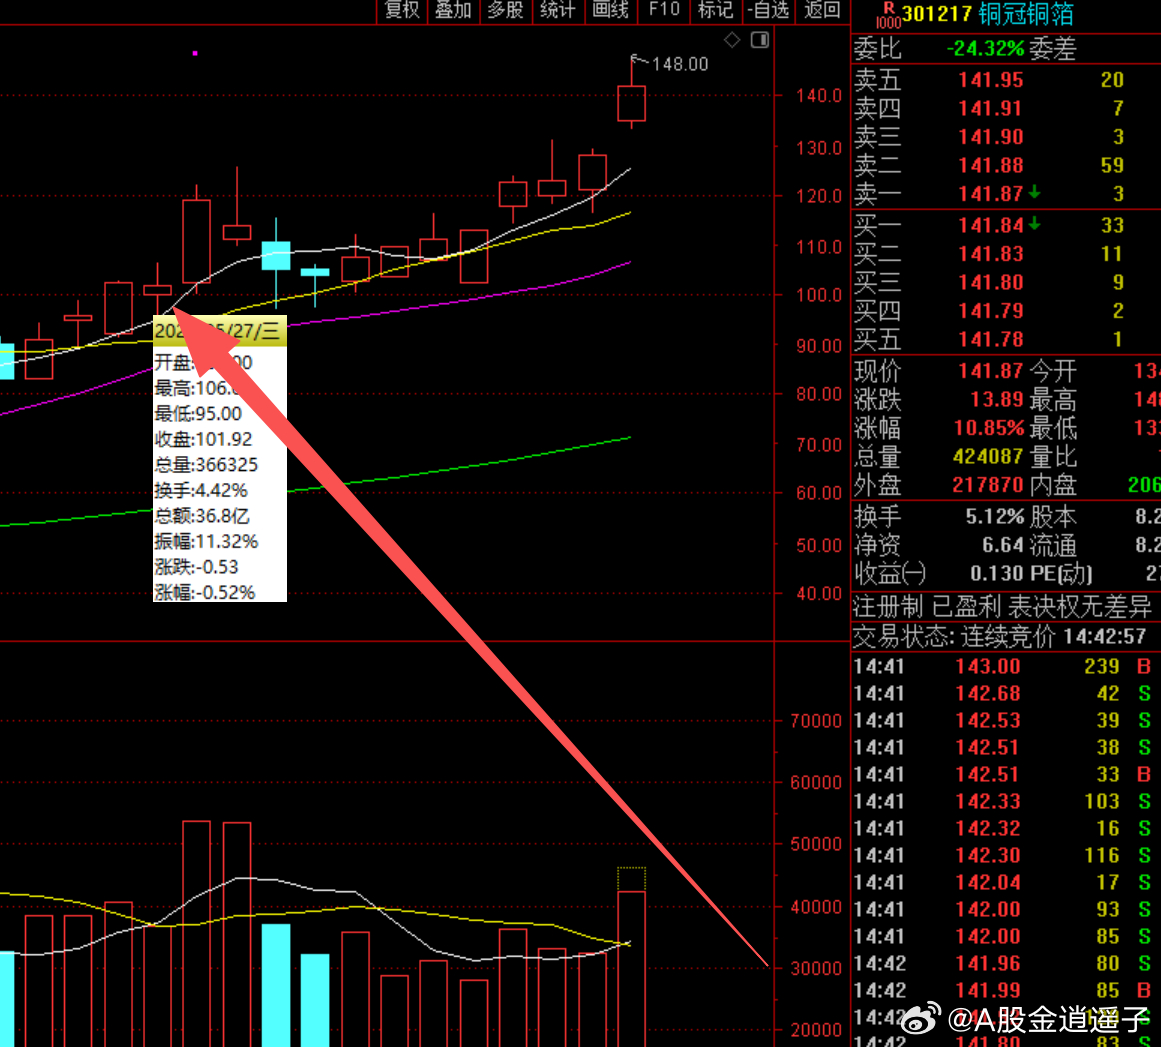Image resolution: width=1161 pixels, height=1047 pixels.
Task: Select 卖五 price 141.95
Action: click(x=991, y=80)
